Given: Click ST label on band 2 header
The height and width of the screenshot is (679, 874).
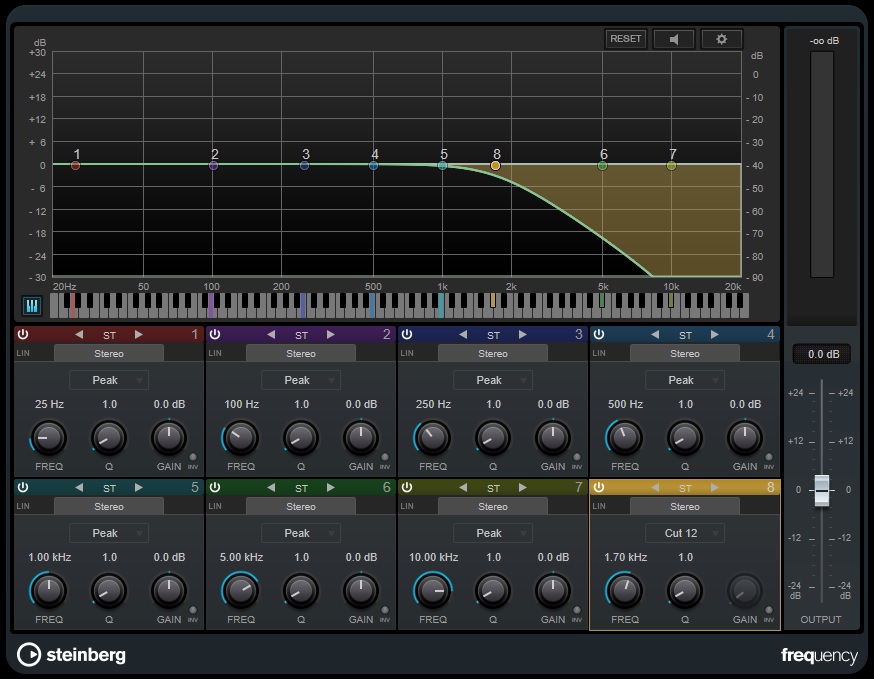Looking at the screenshot, I should coord(301,335).
